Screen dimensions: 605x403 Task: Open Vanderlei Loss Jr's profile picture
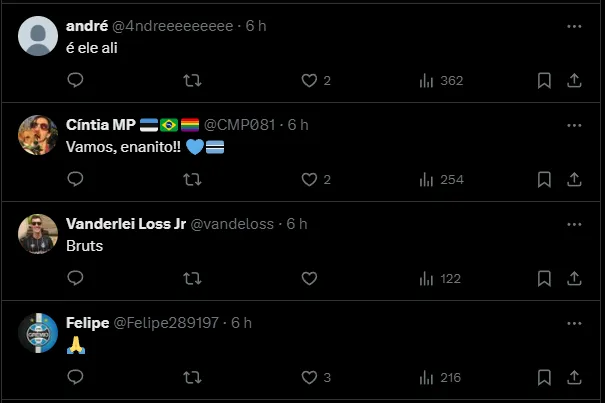coord(38,234)
